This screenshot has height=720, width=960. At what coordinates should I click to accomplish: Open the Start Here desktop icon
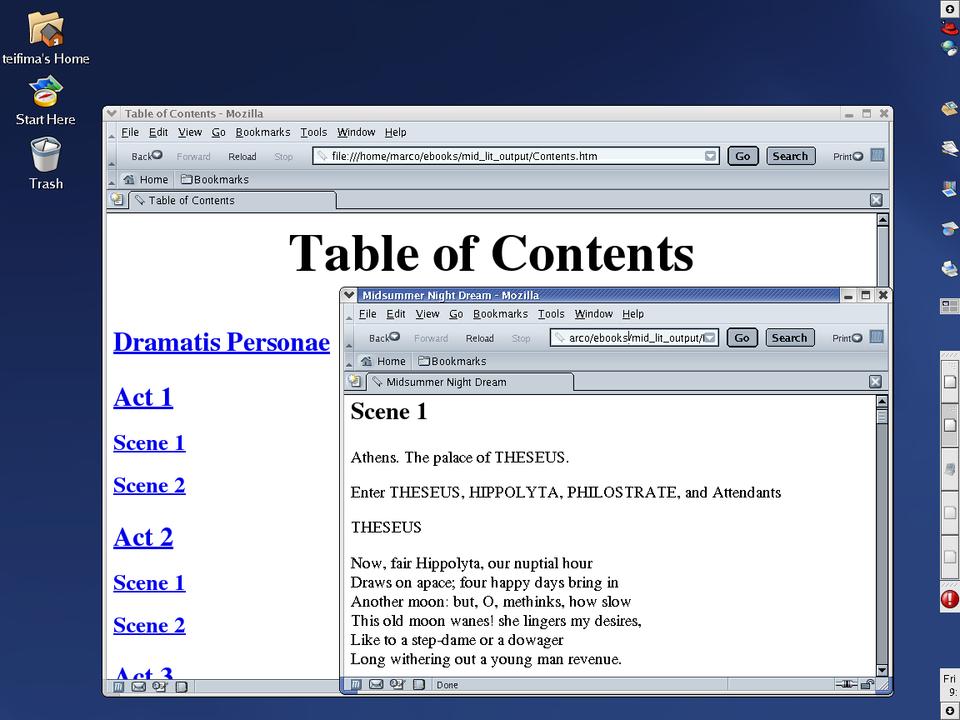(x=45, y=93)
